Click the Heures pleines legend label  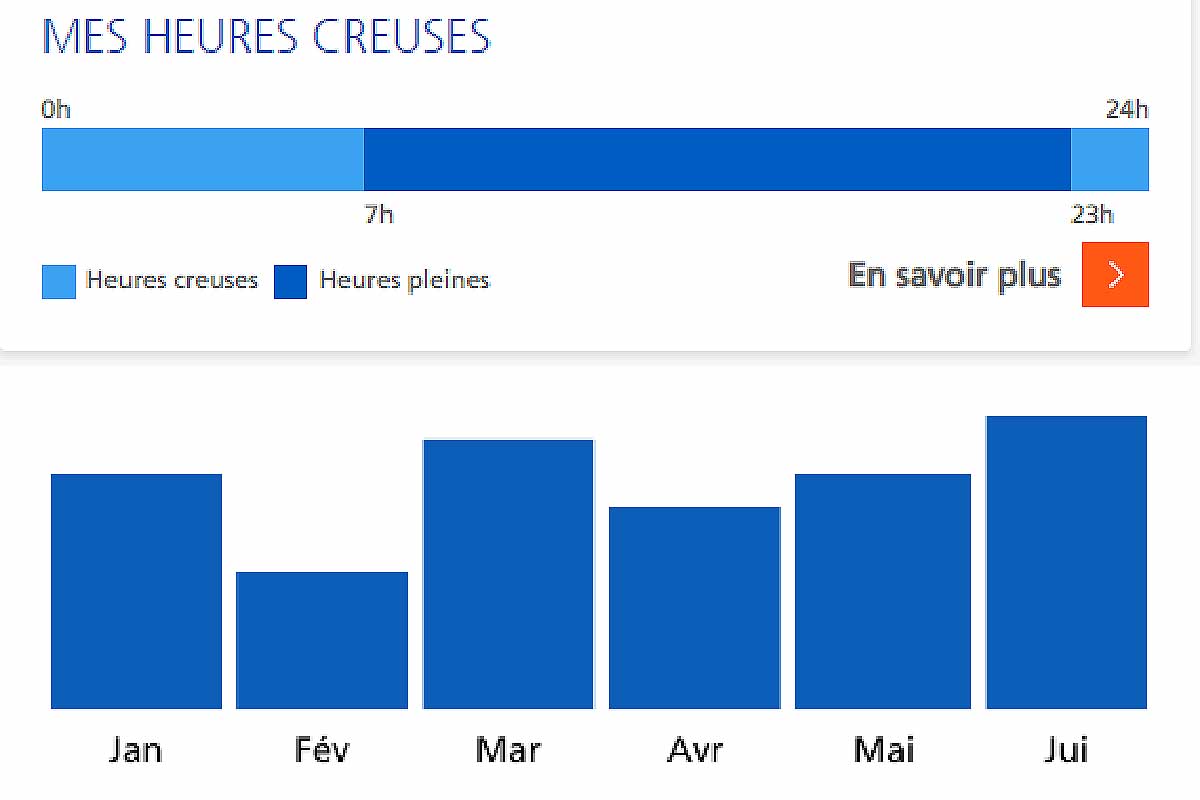(404, 280)
